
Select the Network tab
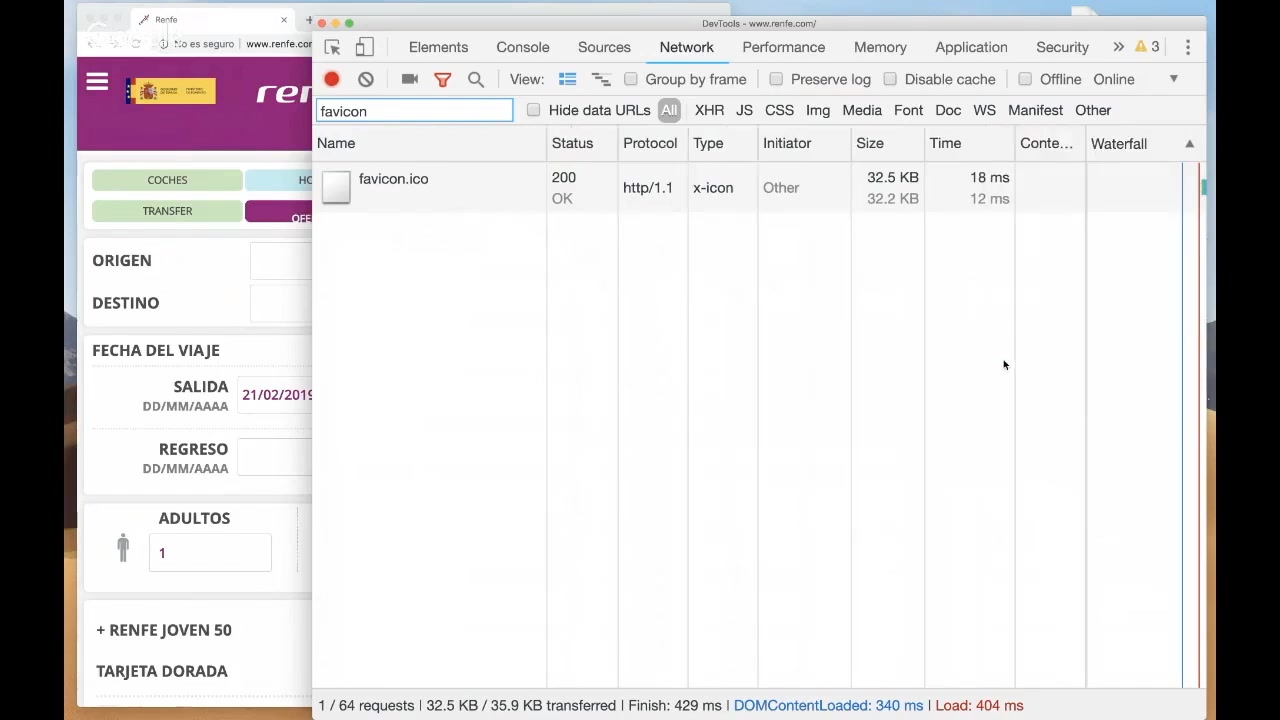686,47
